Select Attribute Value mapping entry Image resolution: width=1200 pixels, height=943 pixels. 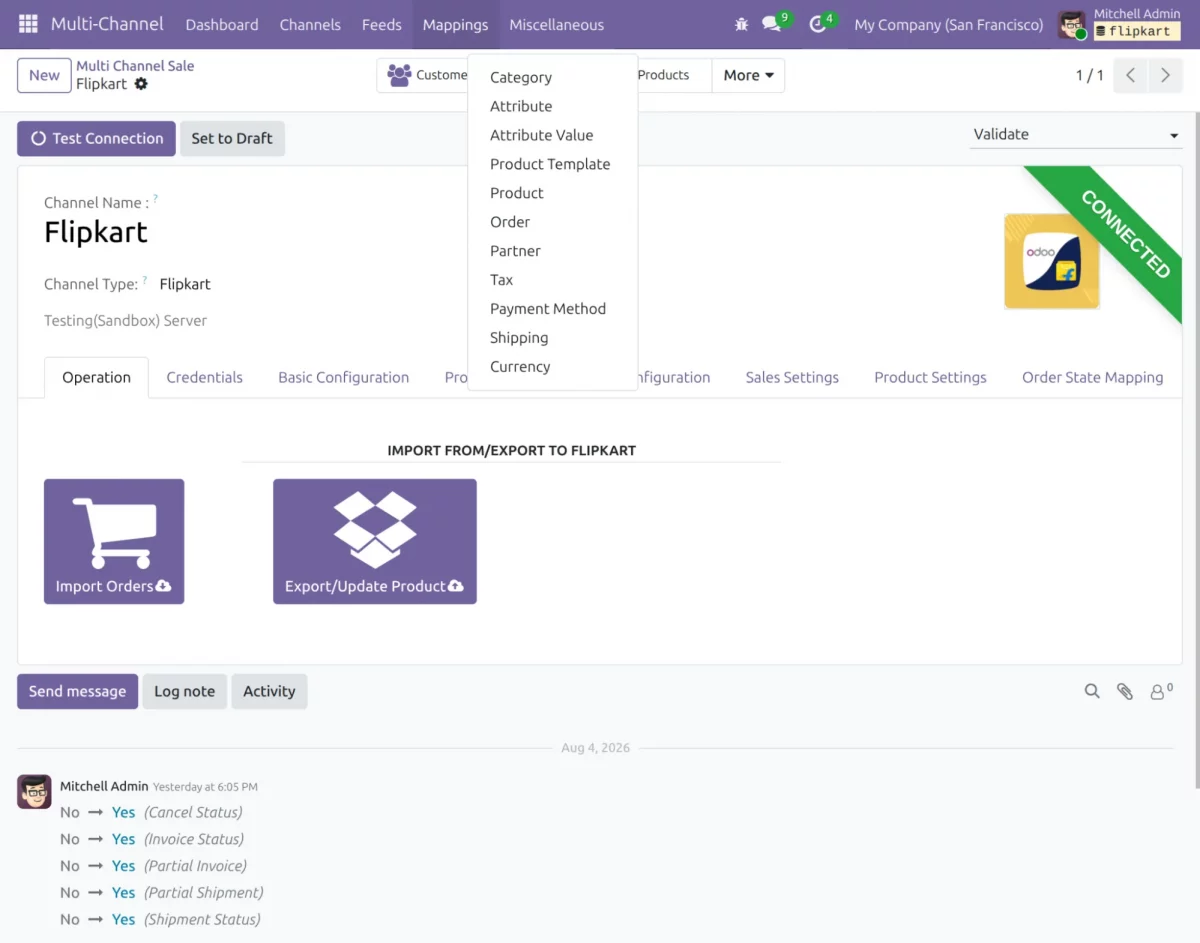click(x=552, y=135)
